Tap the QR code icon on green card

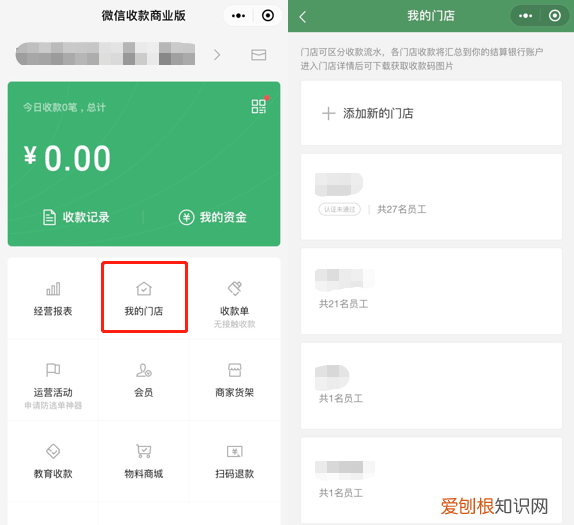[258, 107]
